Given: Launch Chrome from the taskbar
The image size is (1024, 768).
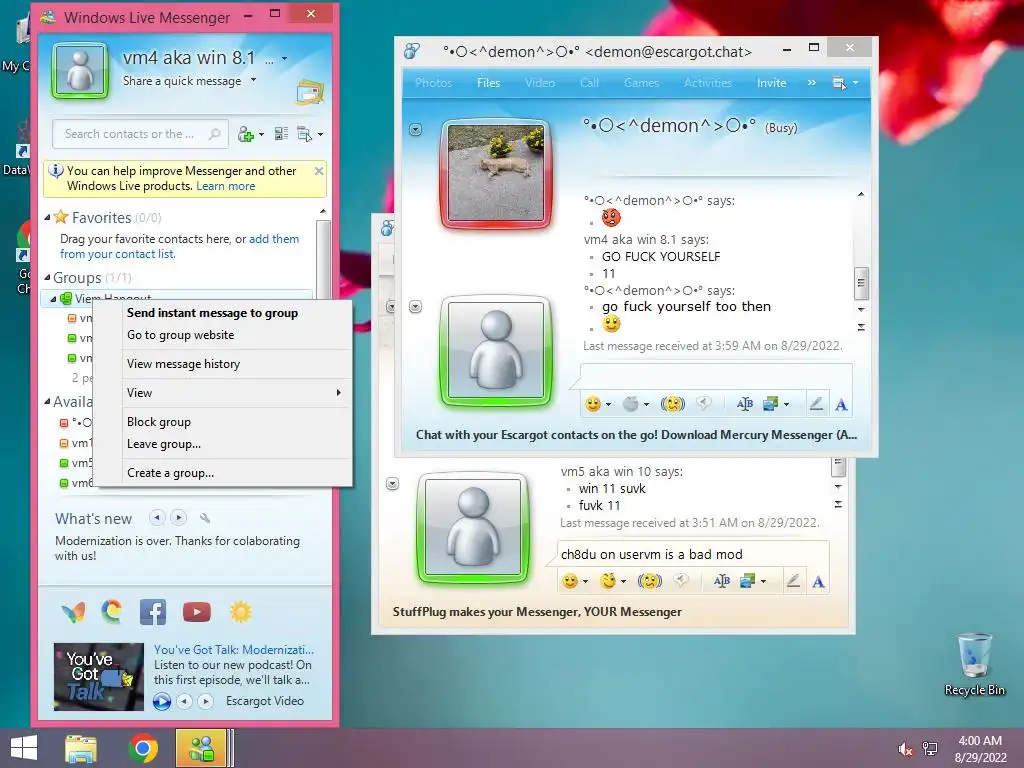Looking at the screenshot, I should coord(143,748).
